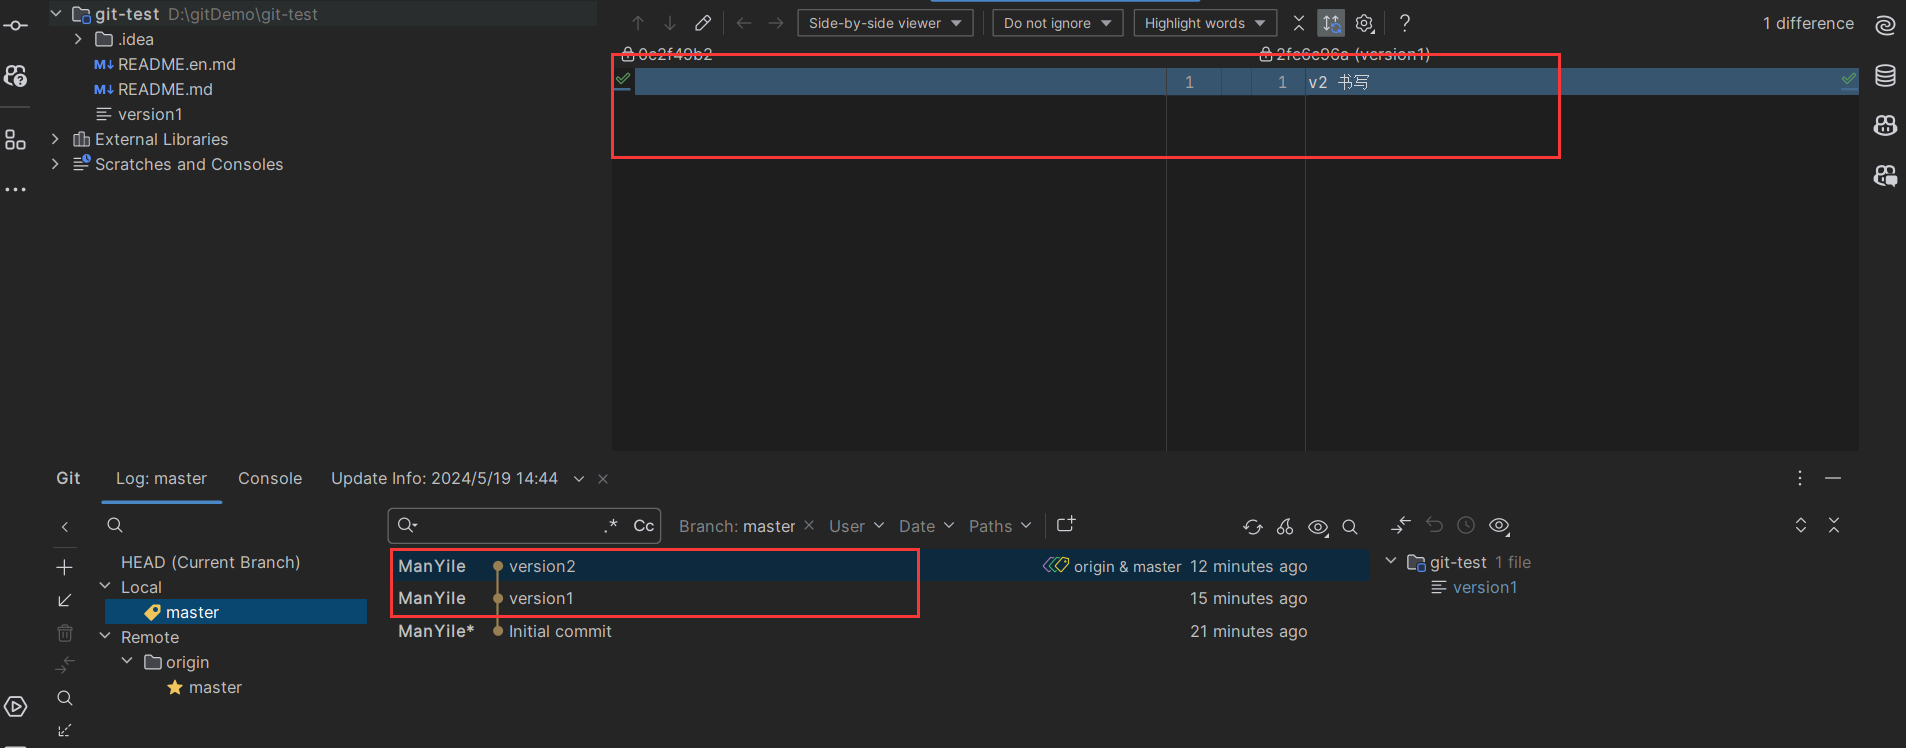
Task: Collapse the origin remote folder
Action: (x=127, y=661)
